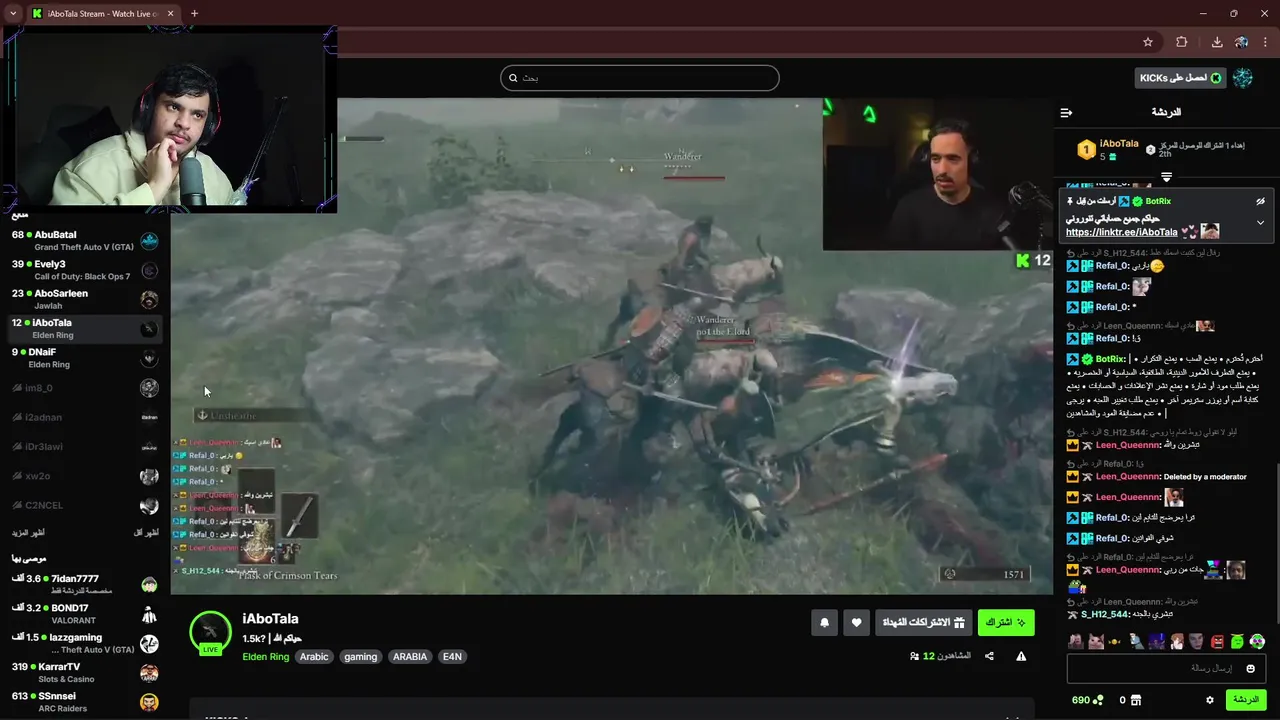Insert the cat emote
Image resolution: width=1280 pixels, height=720 pixels.
pyautogui.click(x=1096, y=641)
